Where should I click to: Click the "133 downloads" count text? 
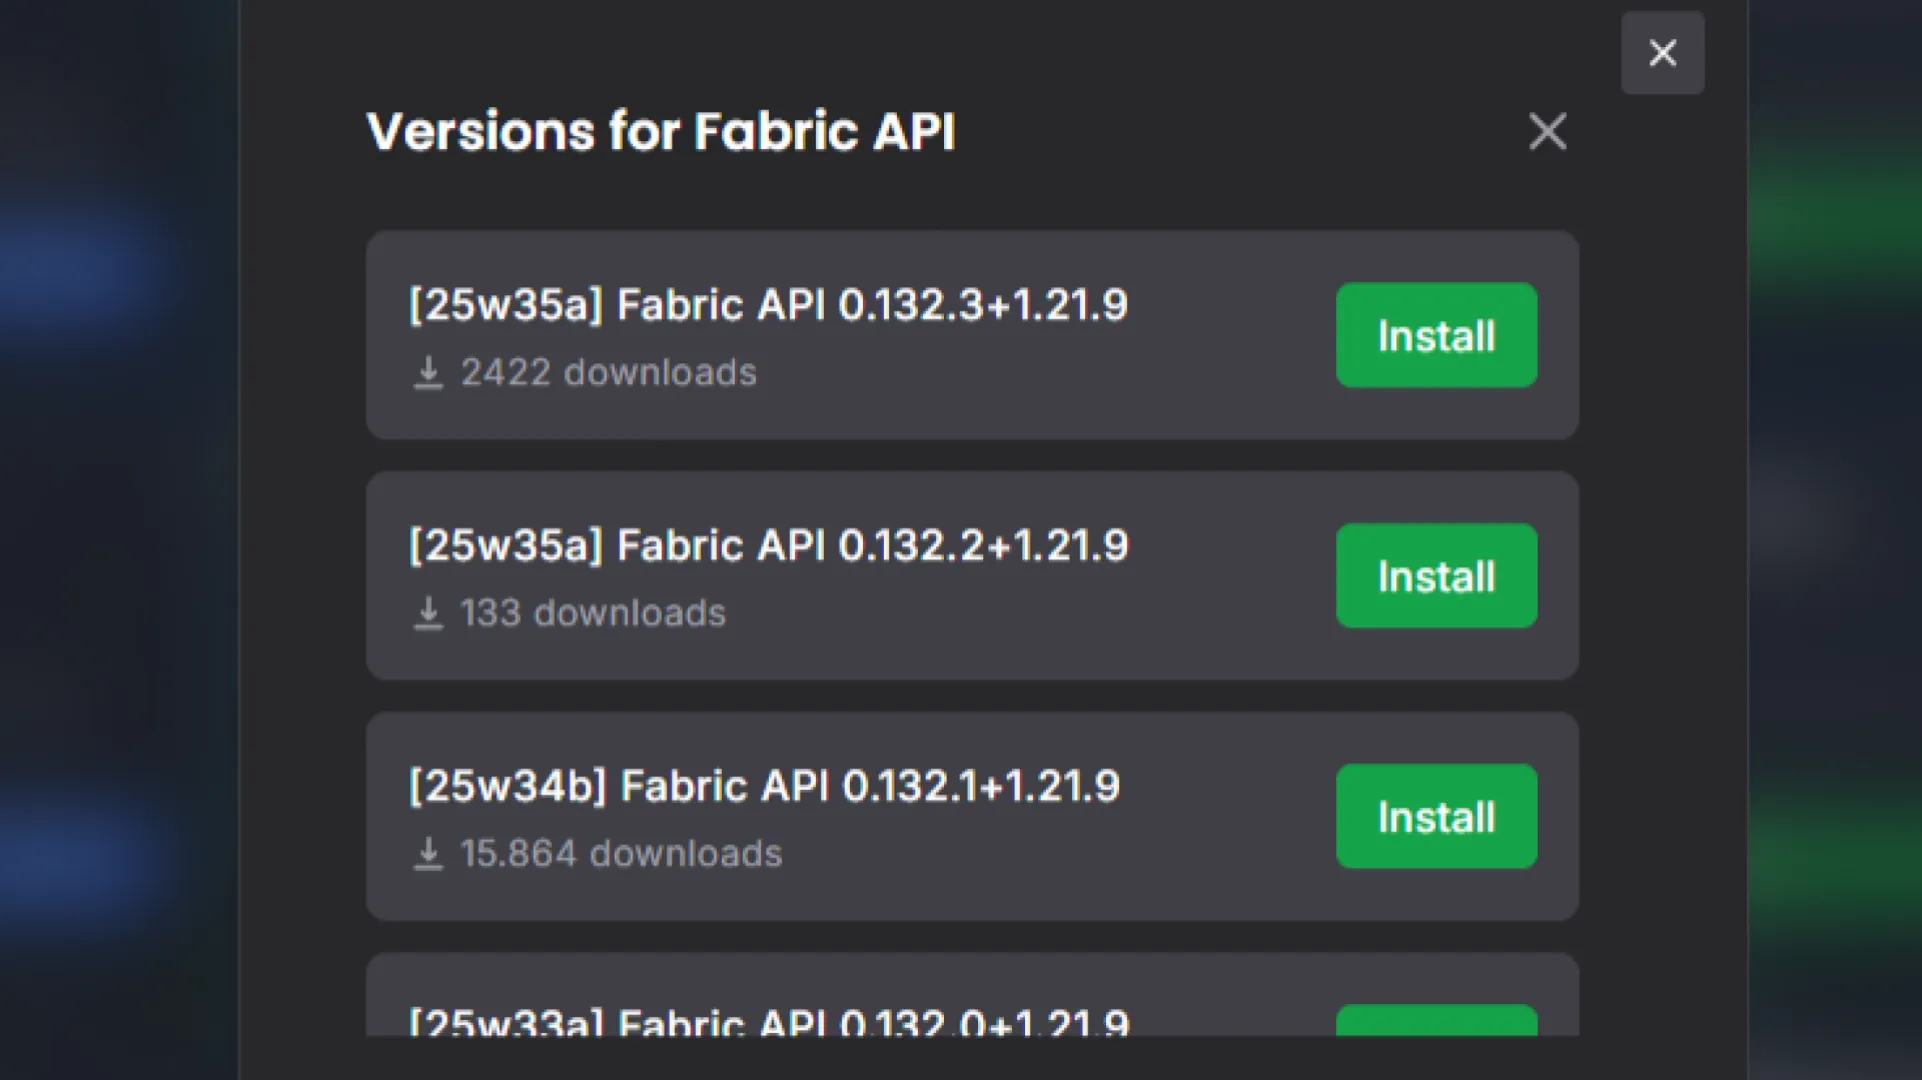point(592,613)
